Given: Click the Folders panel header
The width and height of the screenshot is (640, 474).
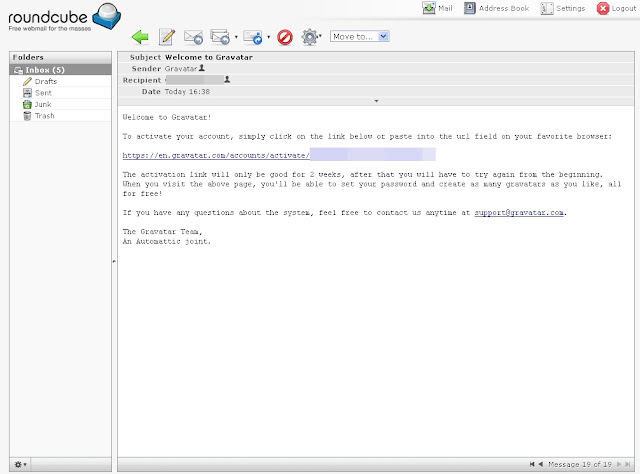Looking at the screenshot, I should pyautogui.click(x=60, y=57).
